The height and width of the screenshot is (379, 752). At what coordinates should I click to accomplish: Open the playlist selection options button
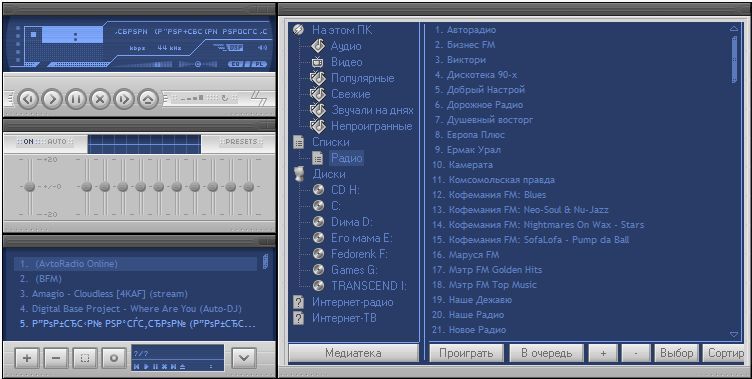tap(85, 358)
